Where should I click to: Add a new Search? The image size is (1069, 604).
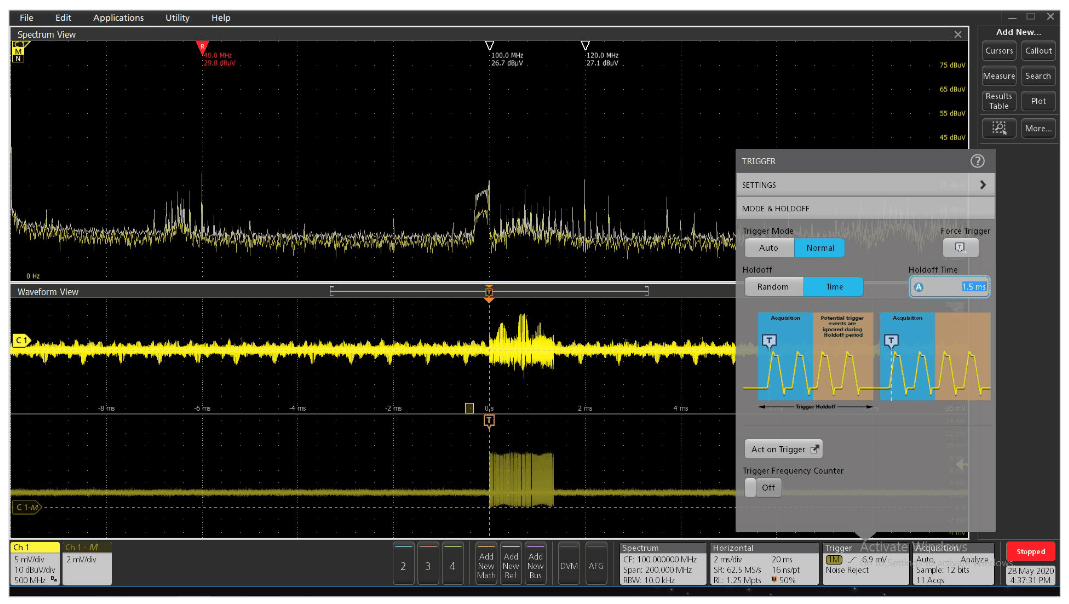(1039, 75)
